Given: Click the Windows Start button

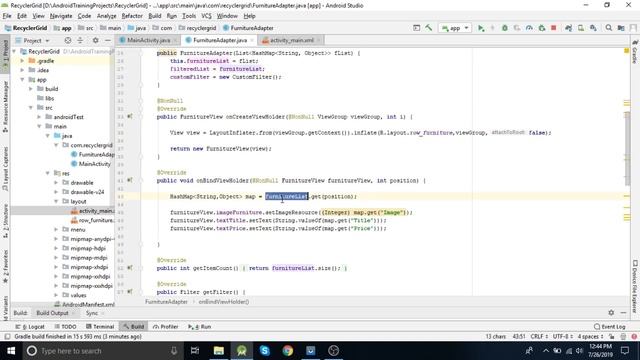Looking at the screenshot, I should (x=11, y=351).
